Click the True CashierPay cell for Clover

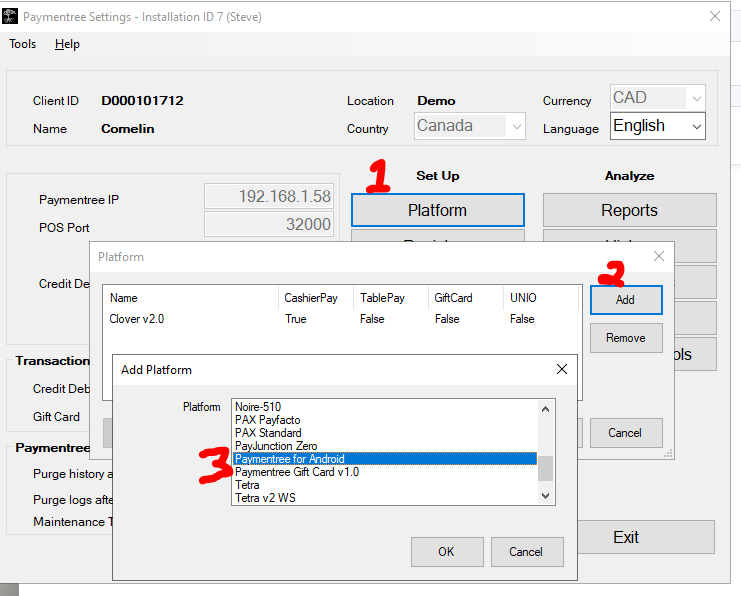[x=296, y=319]
